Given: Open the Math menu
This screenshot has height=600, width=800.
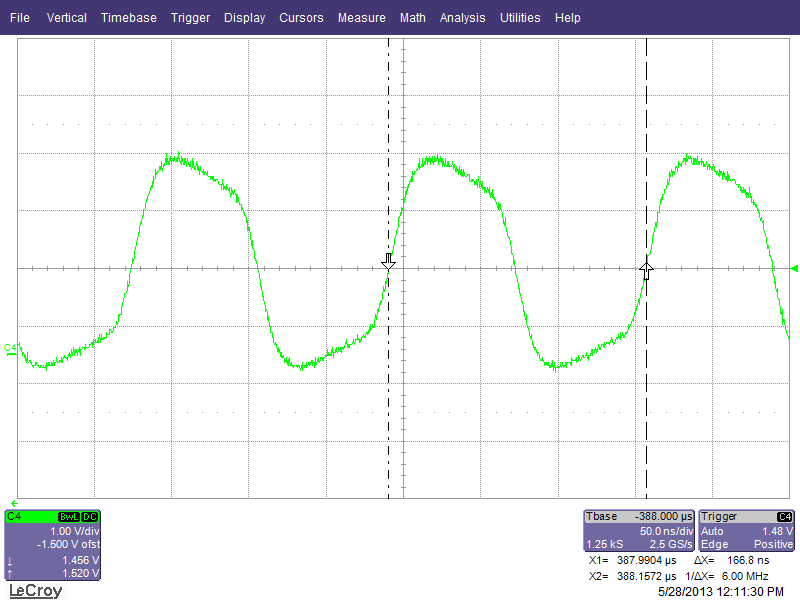Looking at the screenshot, I should click(413, 18).
